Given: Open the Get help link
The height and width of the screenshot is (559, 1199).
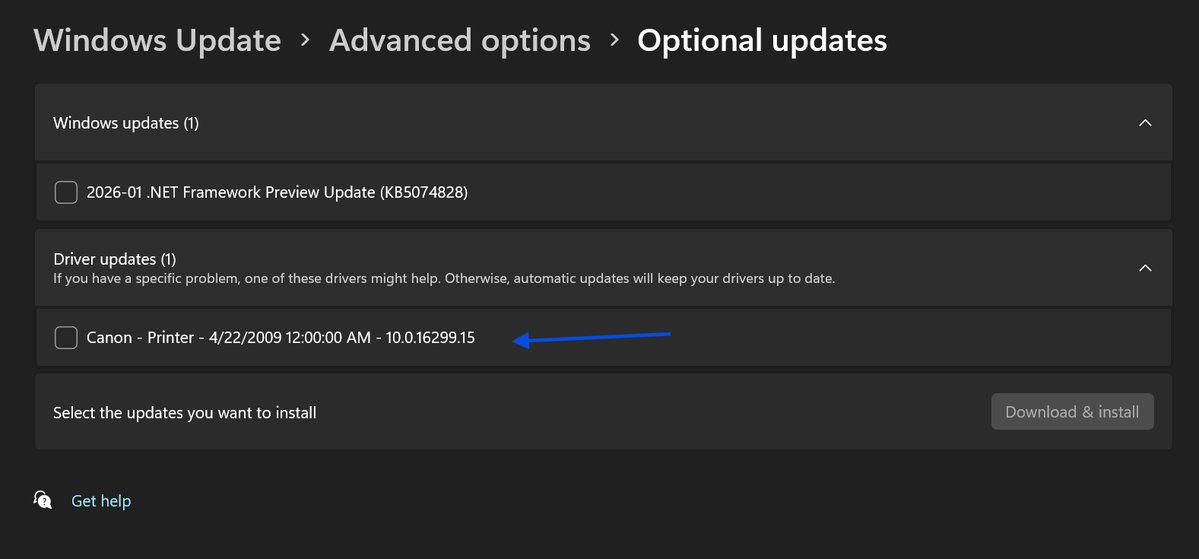Looking at the screenshot, I should pos(101,501).
